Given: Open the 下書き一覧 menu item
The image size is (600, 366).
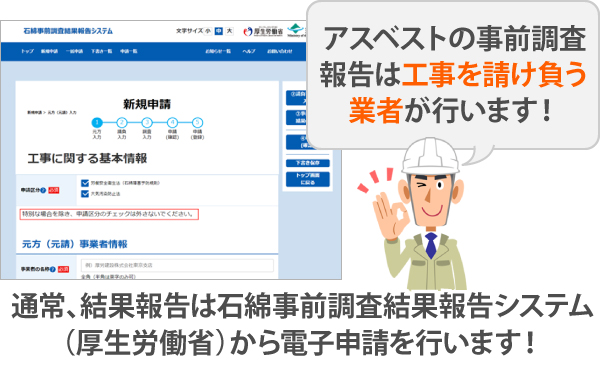Looking at the screenshot, I should 101,51.
